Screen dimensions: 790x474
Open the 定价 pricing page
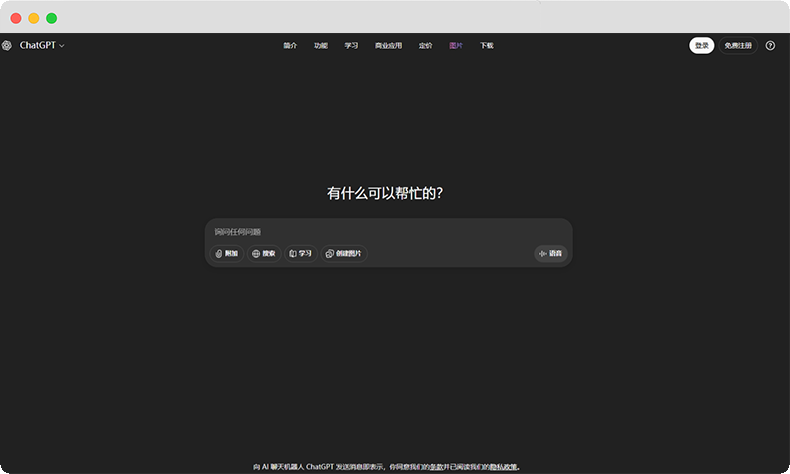click(x=425, y=45)
